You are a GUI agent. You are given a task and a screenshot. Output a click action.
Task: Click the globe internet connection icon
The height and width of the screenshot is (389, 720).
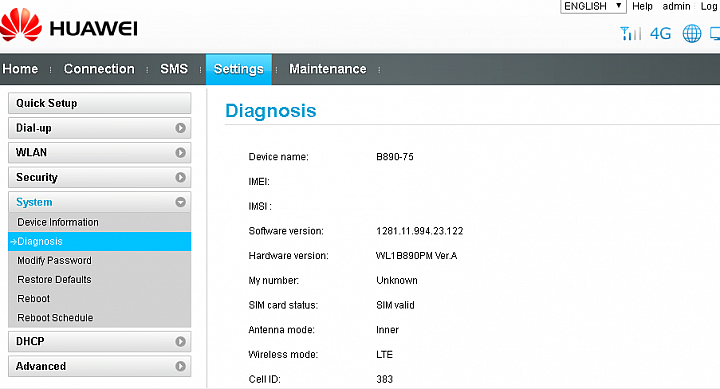click(x=692, y=34)
